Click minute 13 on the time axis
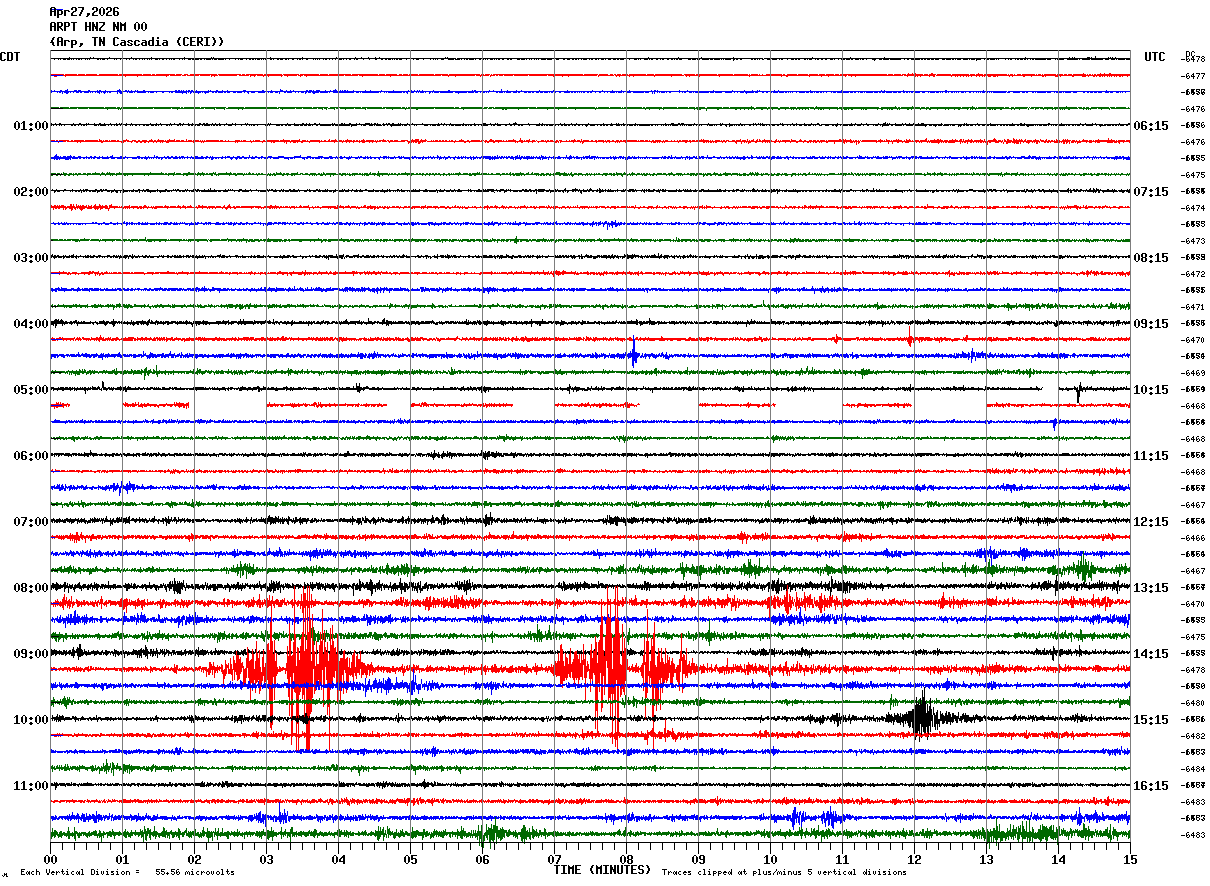The image size is (1210, 886). [986, 859]
